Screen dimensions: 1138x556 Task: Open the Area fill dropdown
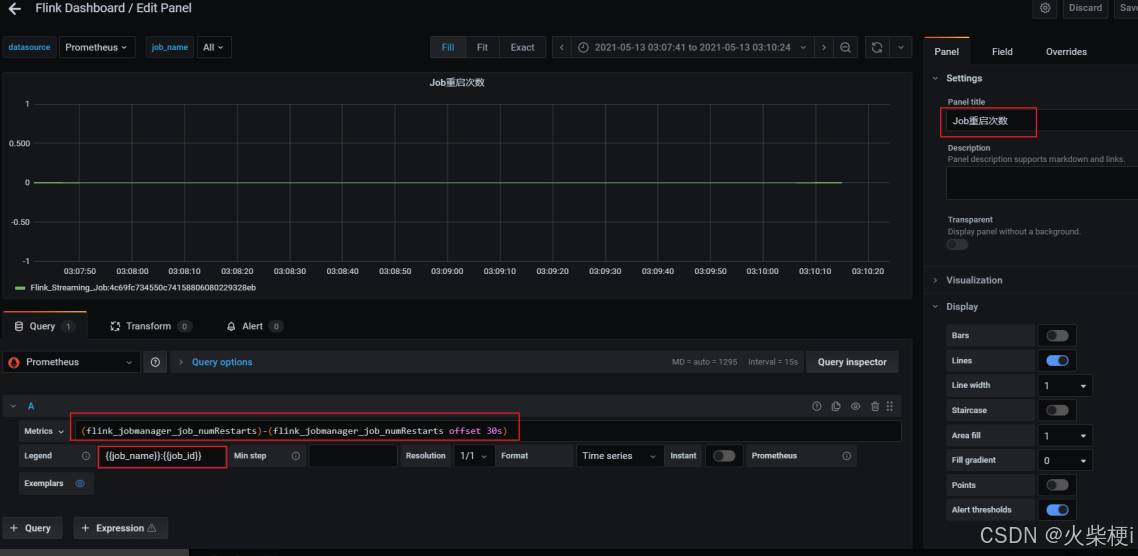click(x=1065, y=436)
